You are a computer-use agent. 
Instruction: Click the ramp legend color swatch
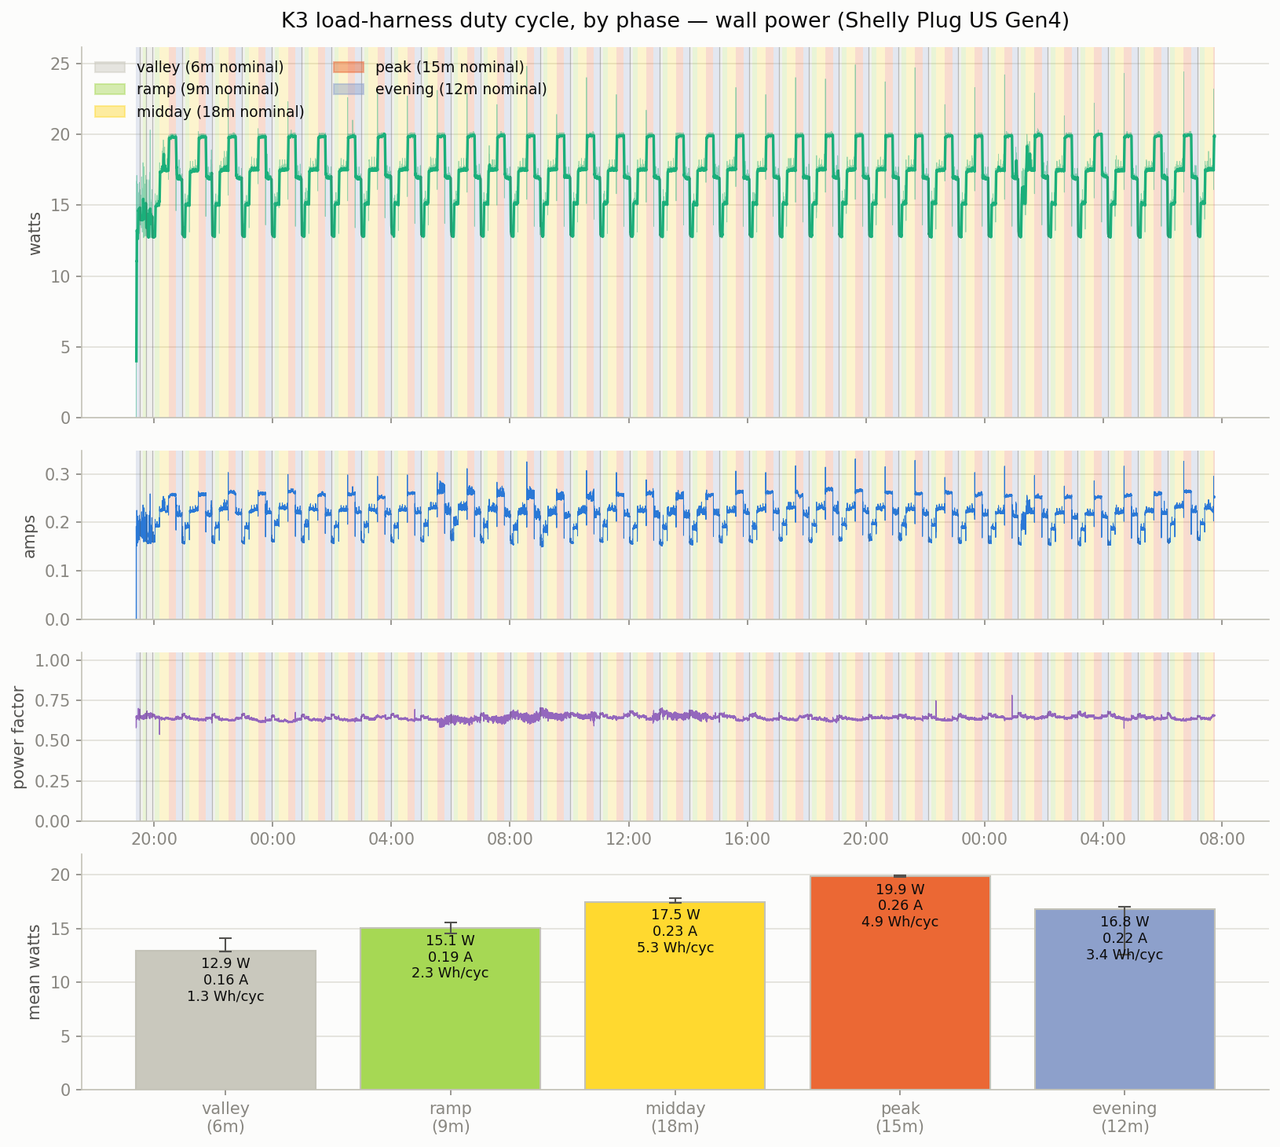point(109,90)
